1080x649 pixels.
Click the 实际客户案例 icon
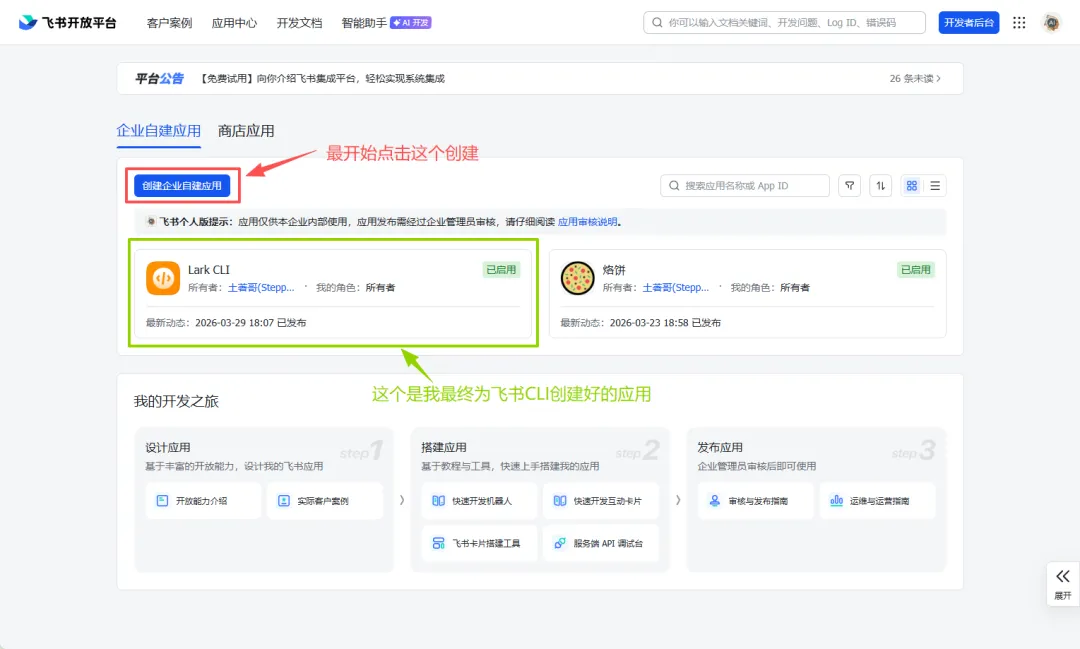284,501
